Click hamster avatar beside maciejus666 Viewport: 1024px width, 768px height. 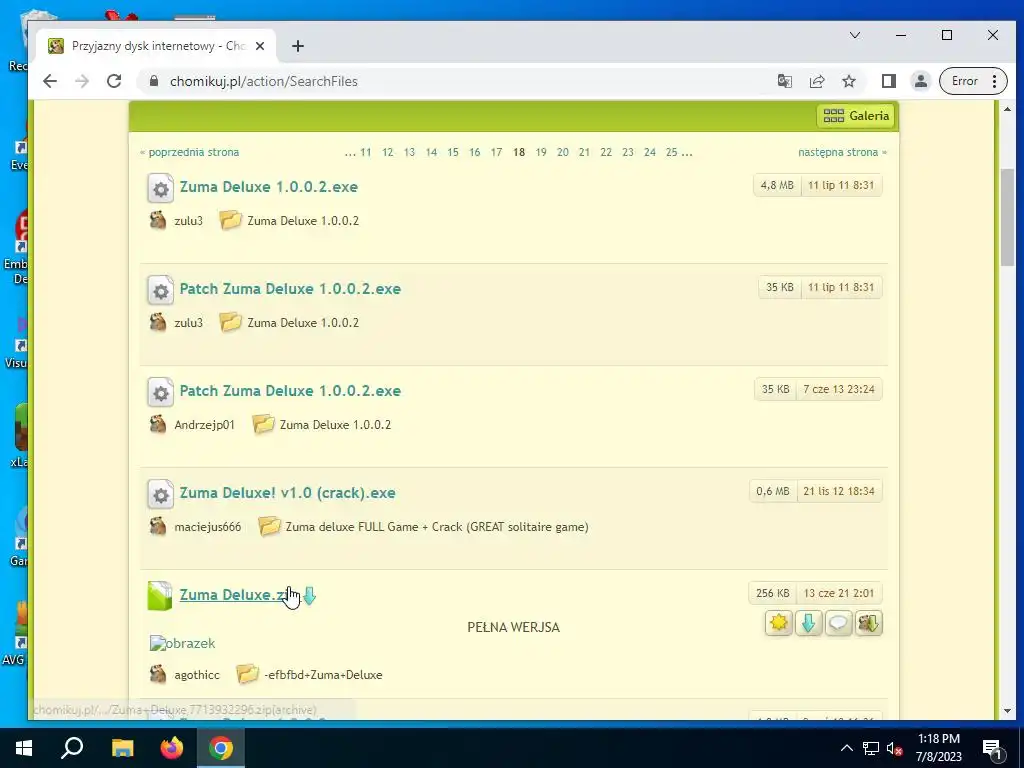(157, 526)
